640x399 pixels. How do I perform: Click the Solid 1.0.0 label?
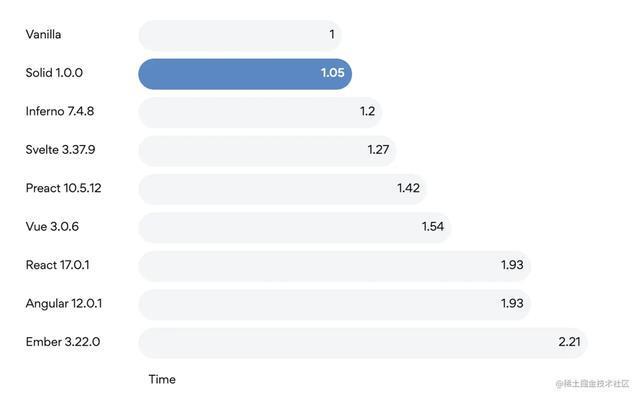click(54, 73)
